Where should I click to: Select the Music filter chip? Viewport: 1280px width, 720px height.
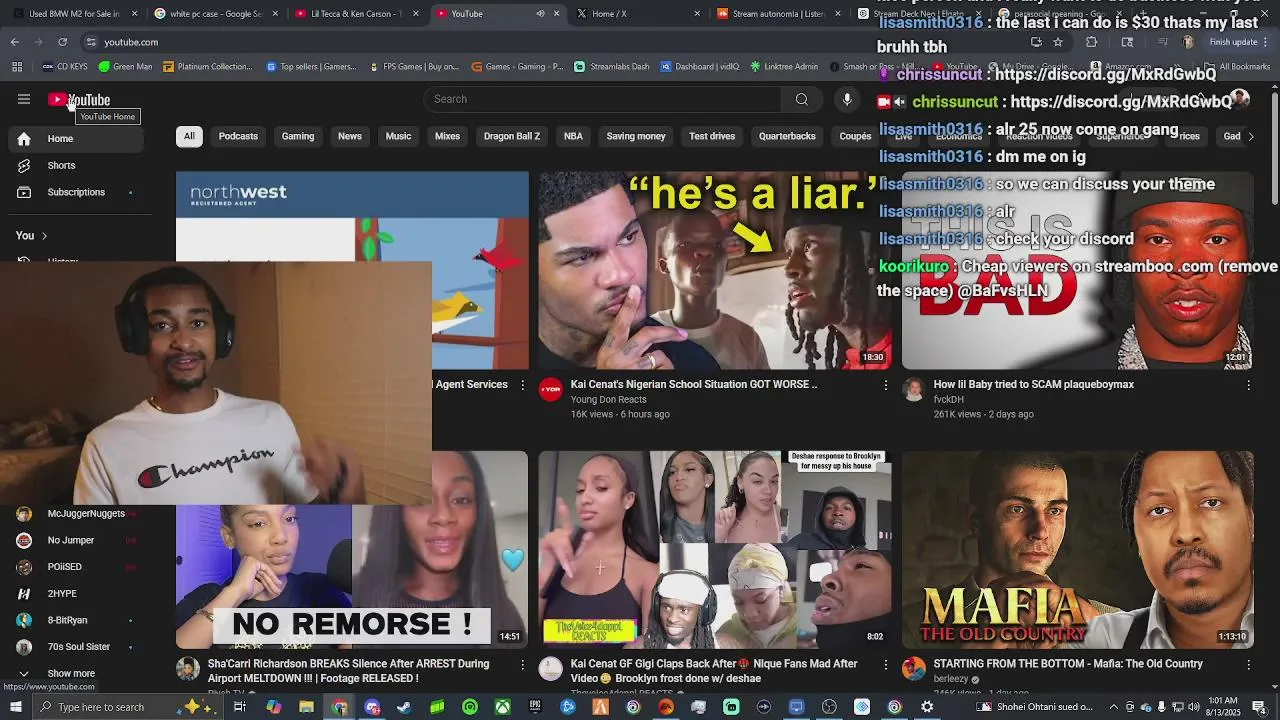(398, 136)
